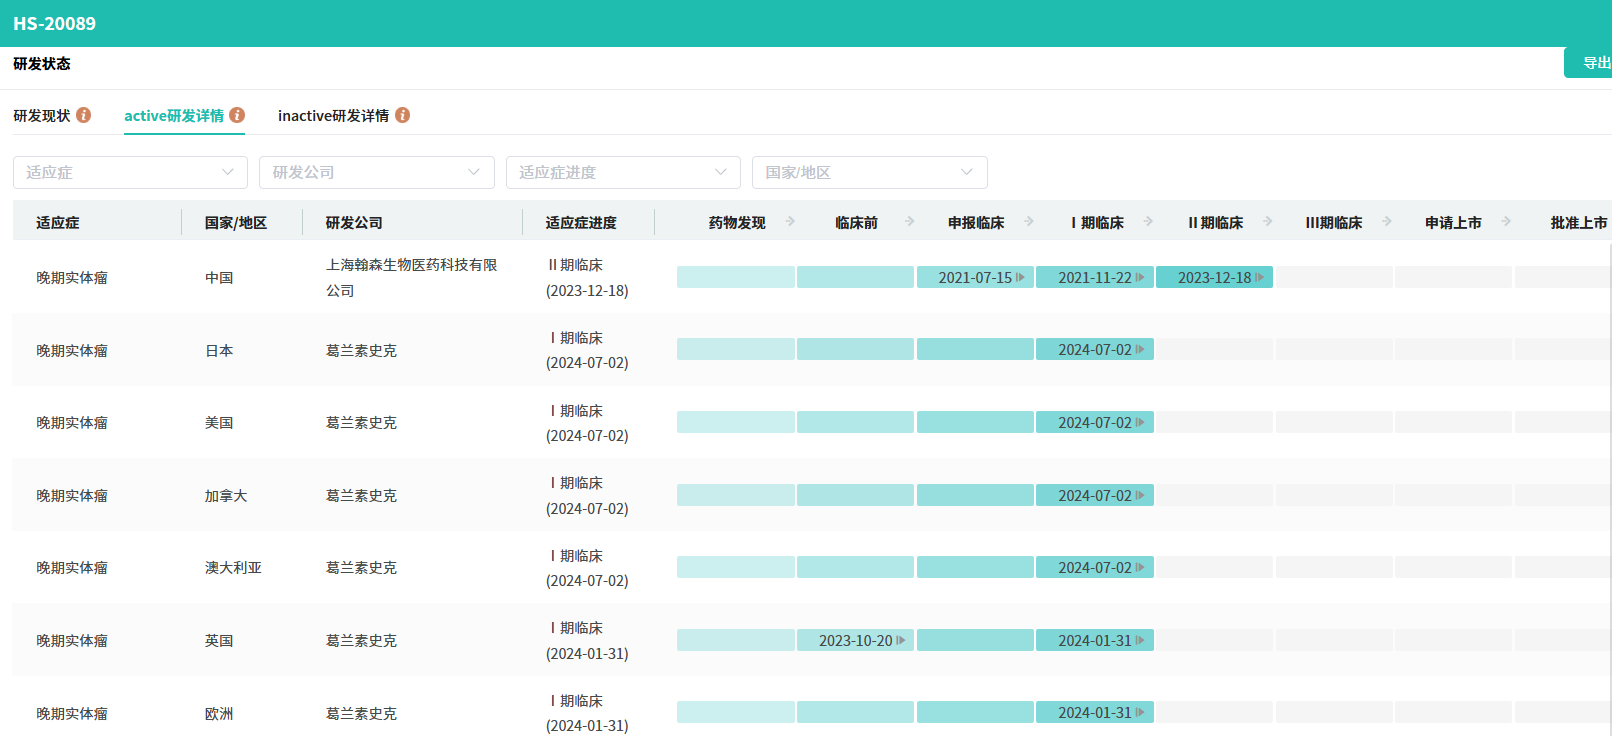This screenshot has width=1612, height=736.
Task: Click info icon beside 研发现状 tab
Action: point(84,115)
